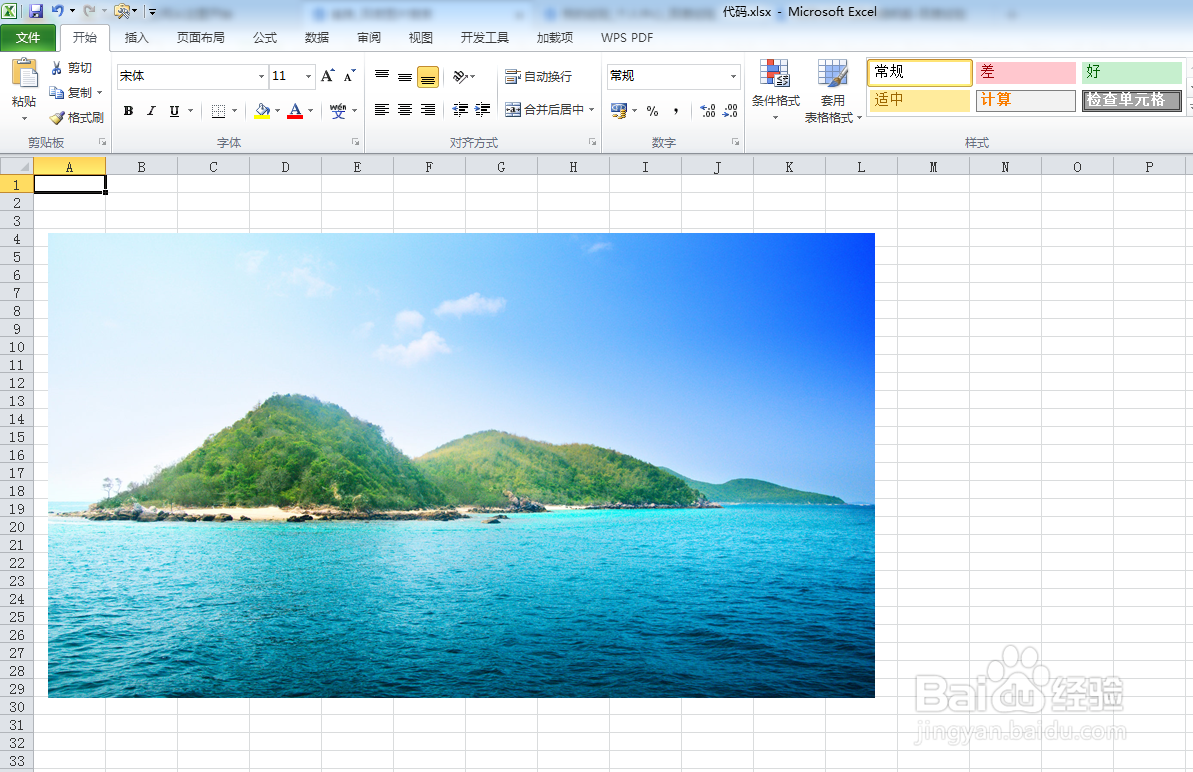This screenshot has width=1193, height=772.
Task: Click the Copy button
Action: pyautogui.click(x=70, y=92)
